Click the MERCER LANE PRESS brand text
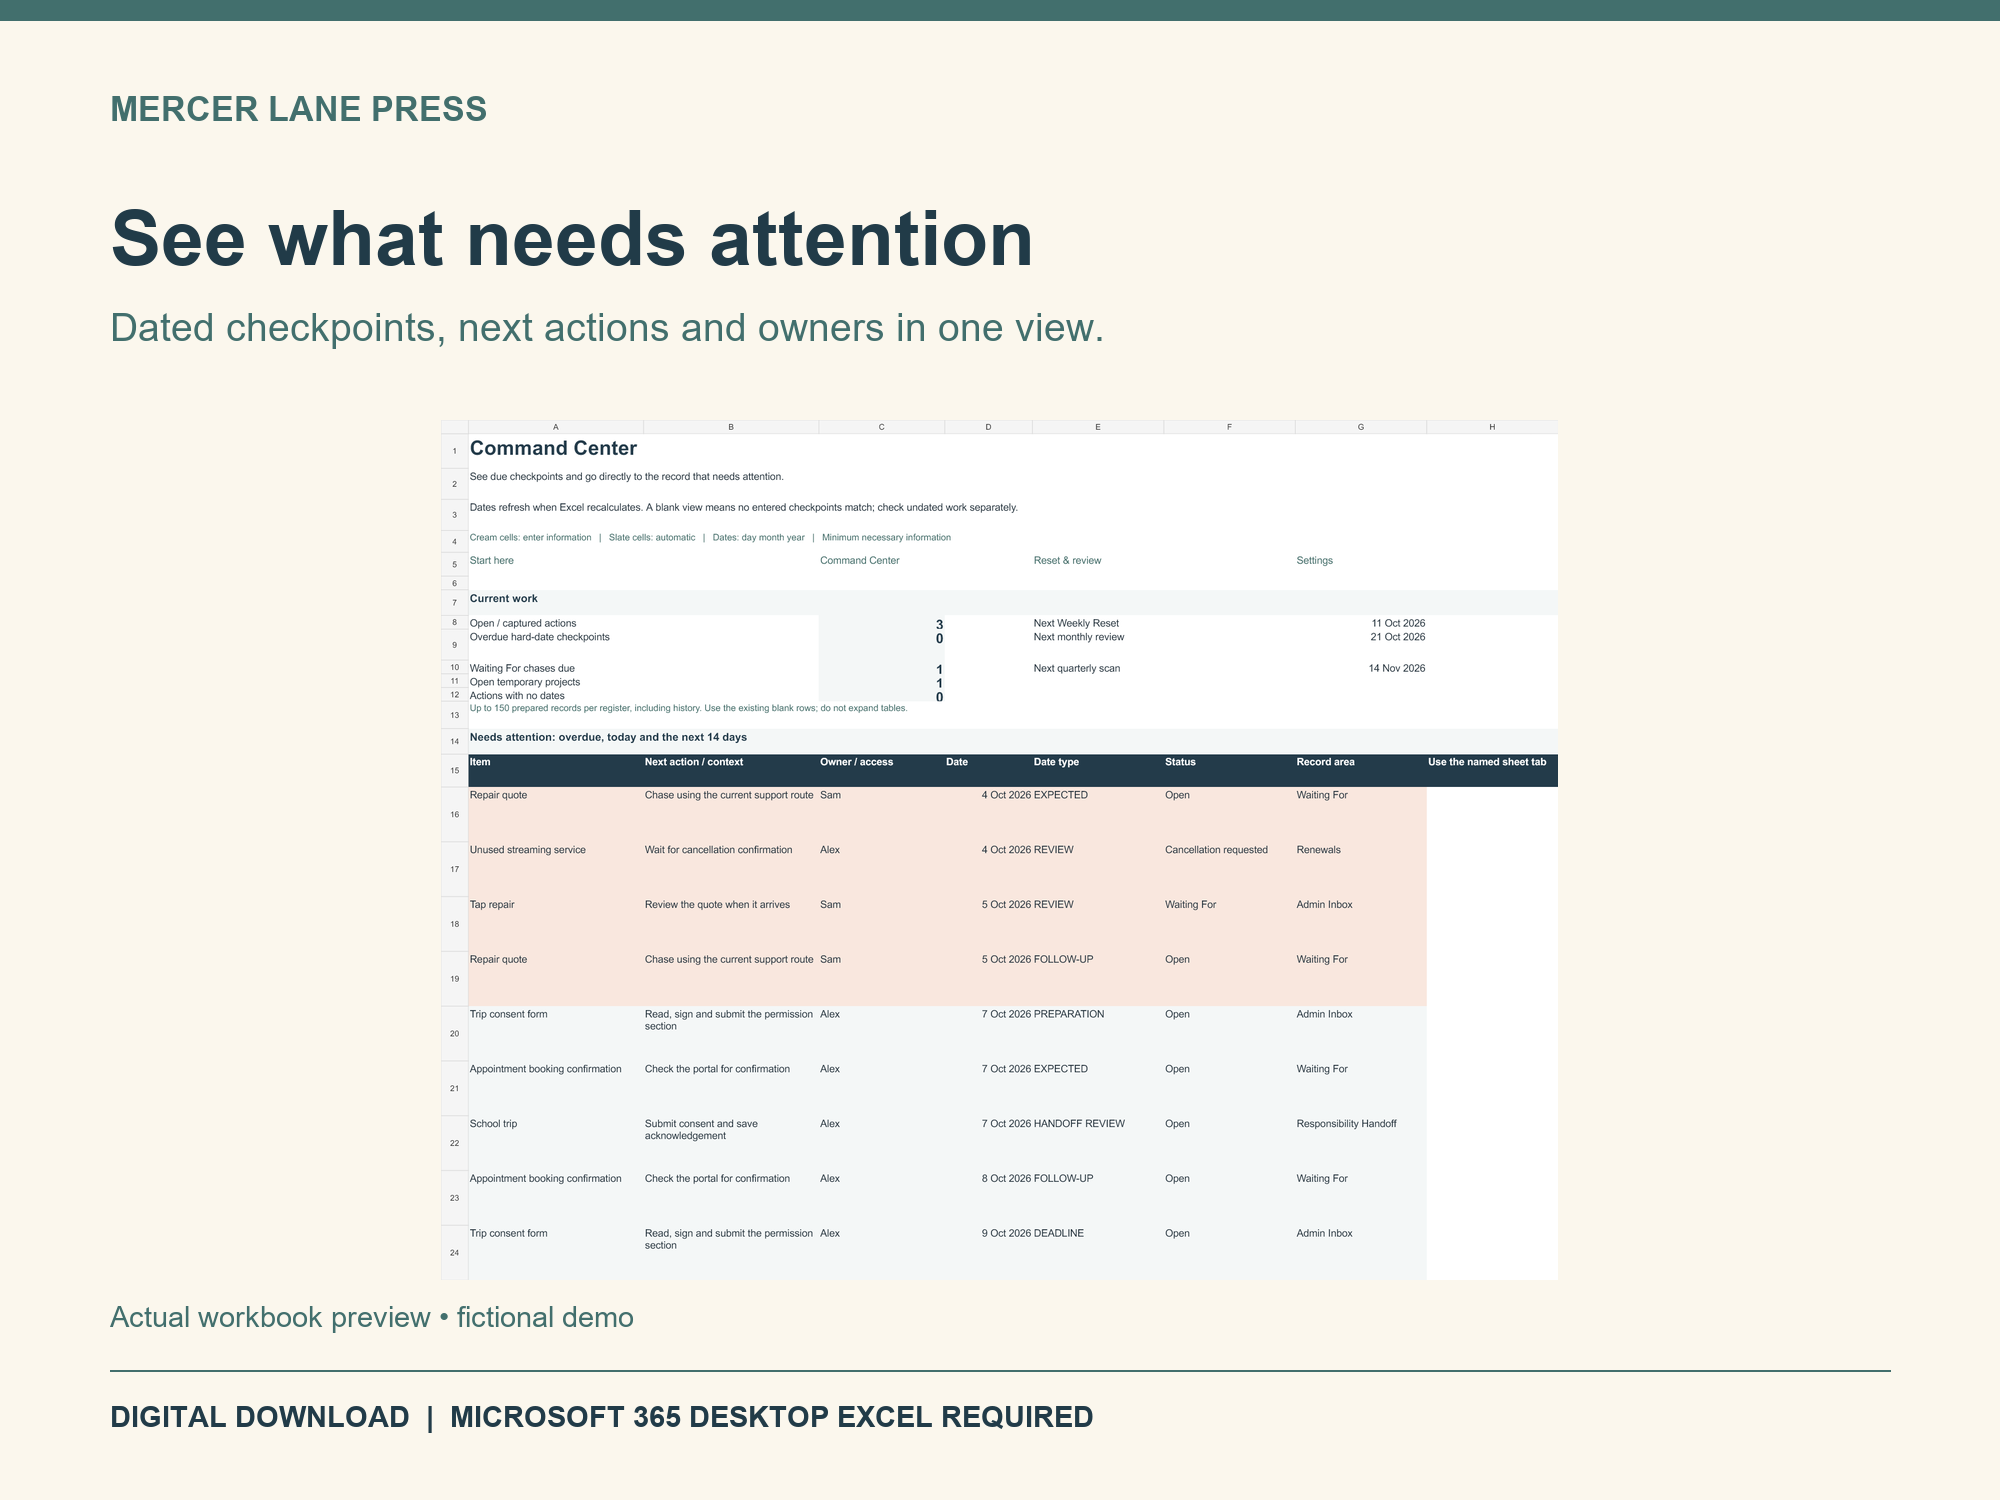The width and height of the screenshot is (2000, 1500). (x=298, y=109)
